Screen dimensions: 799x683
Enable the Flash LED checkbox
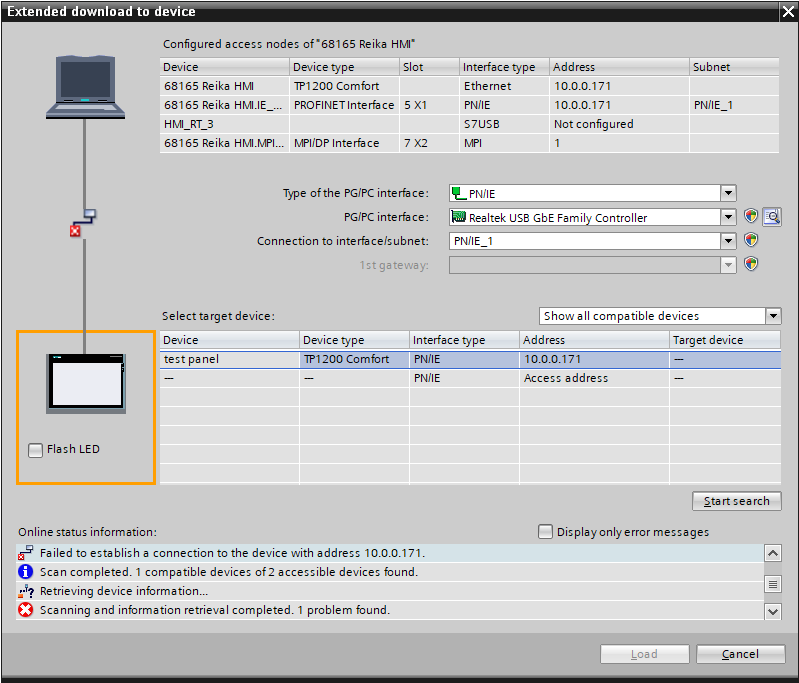pos(36,450)
